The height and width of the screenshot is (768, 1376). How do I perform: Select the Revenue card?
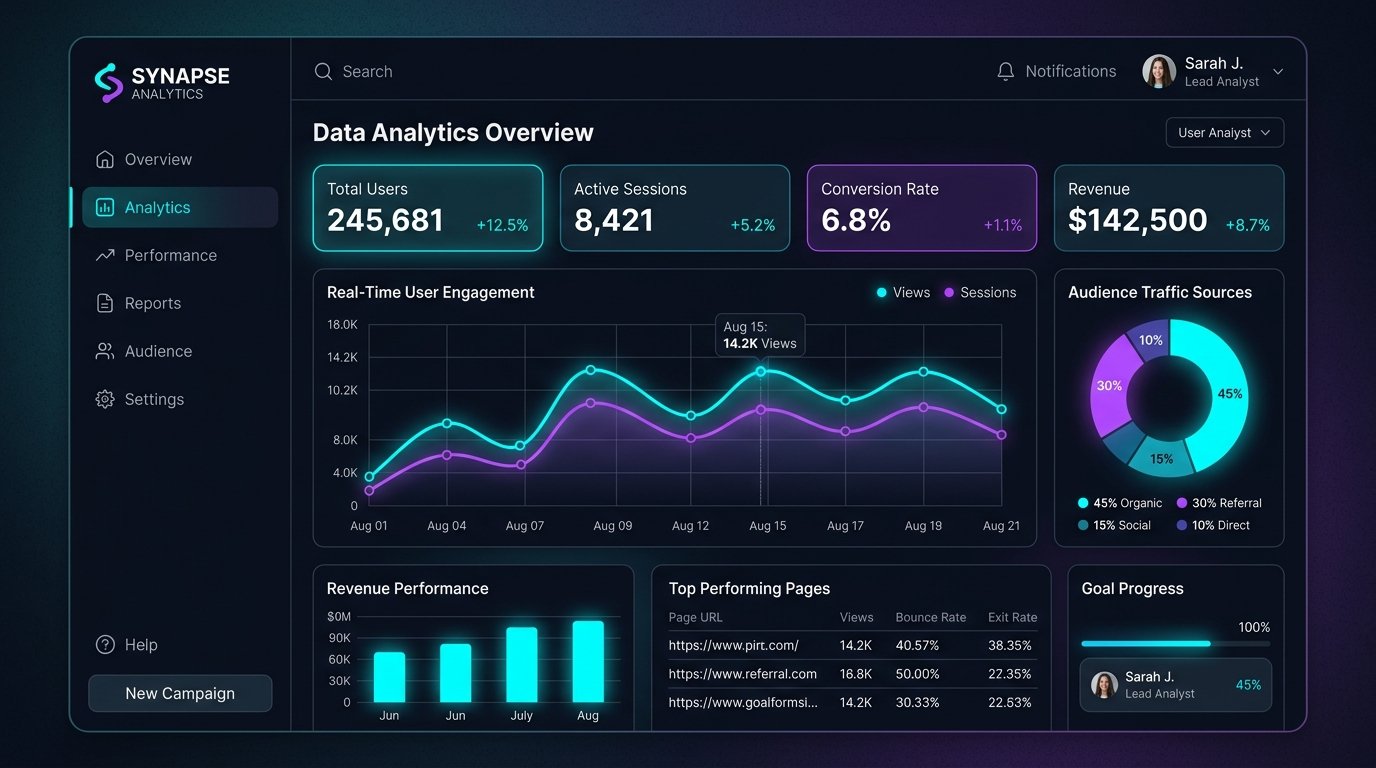pos(1169,208)
